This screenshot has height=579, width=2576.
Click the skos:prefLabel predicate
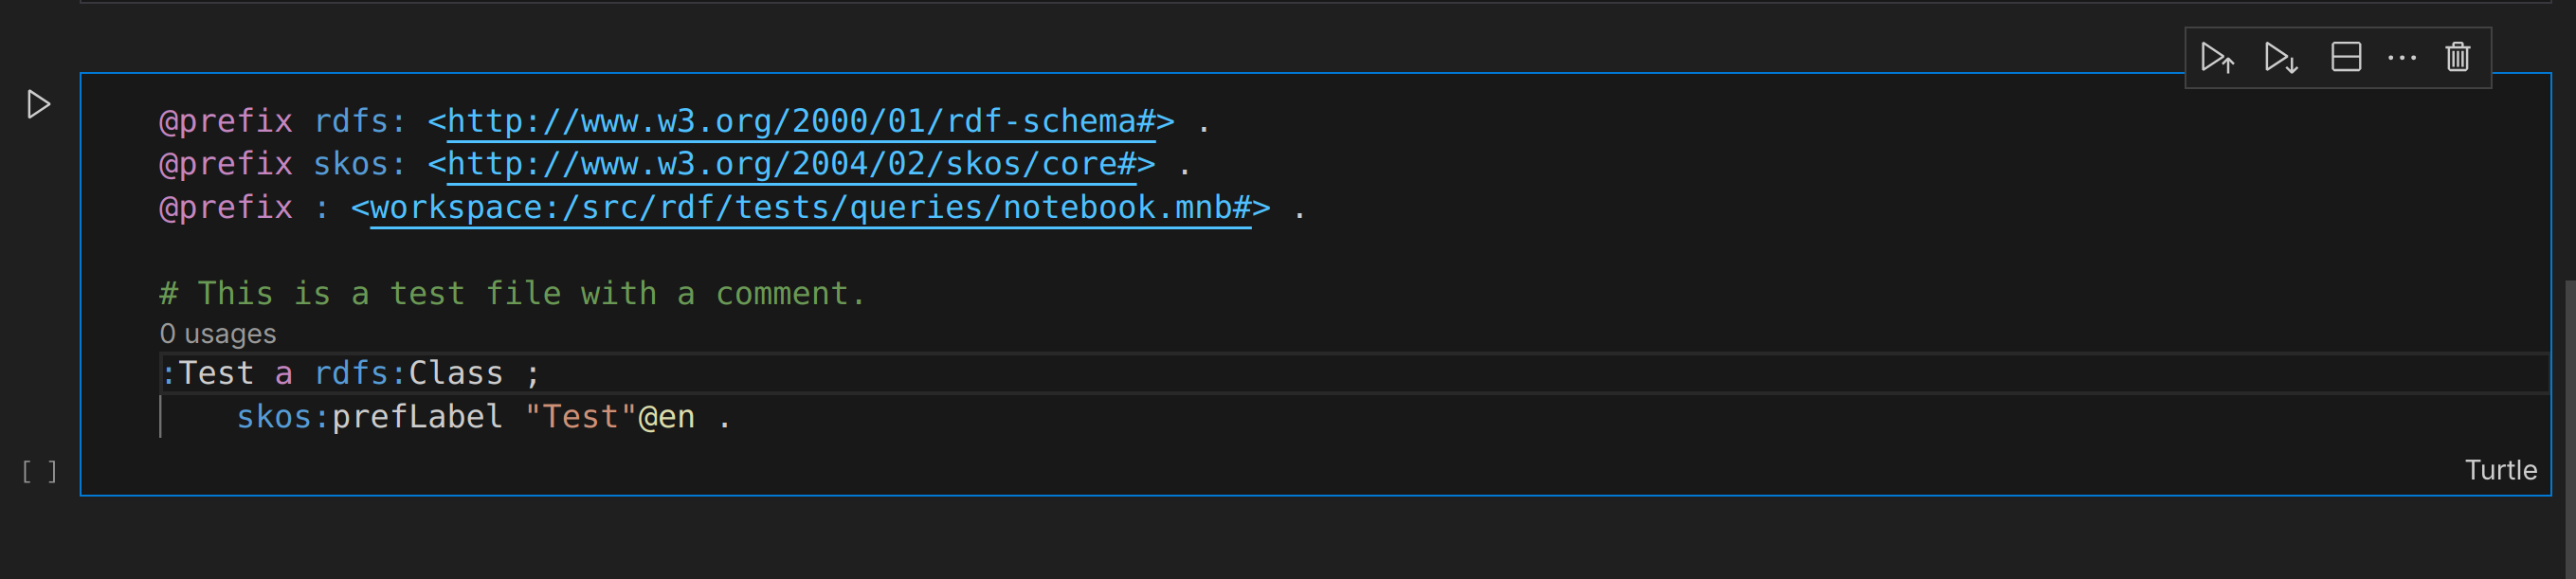369,417
